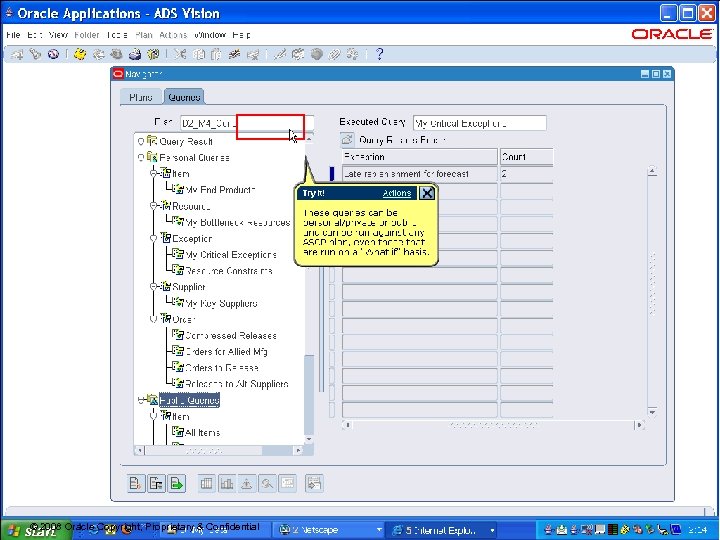Viewport: 720px width, 540px height.
Task: Click the results table horizontal scrollbar right arrow
Action: [x=639, y=425]
